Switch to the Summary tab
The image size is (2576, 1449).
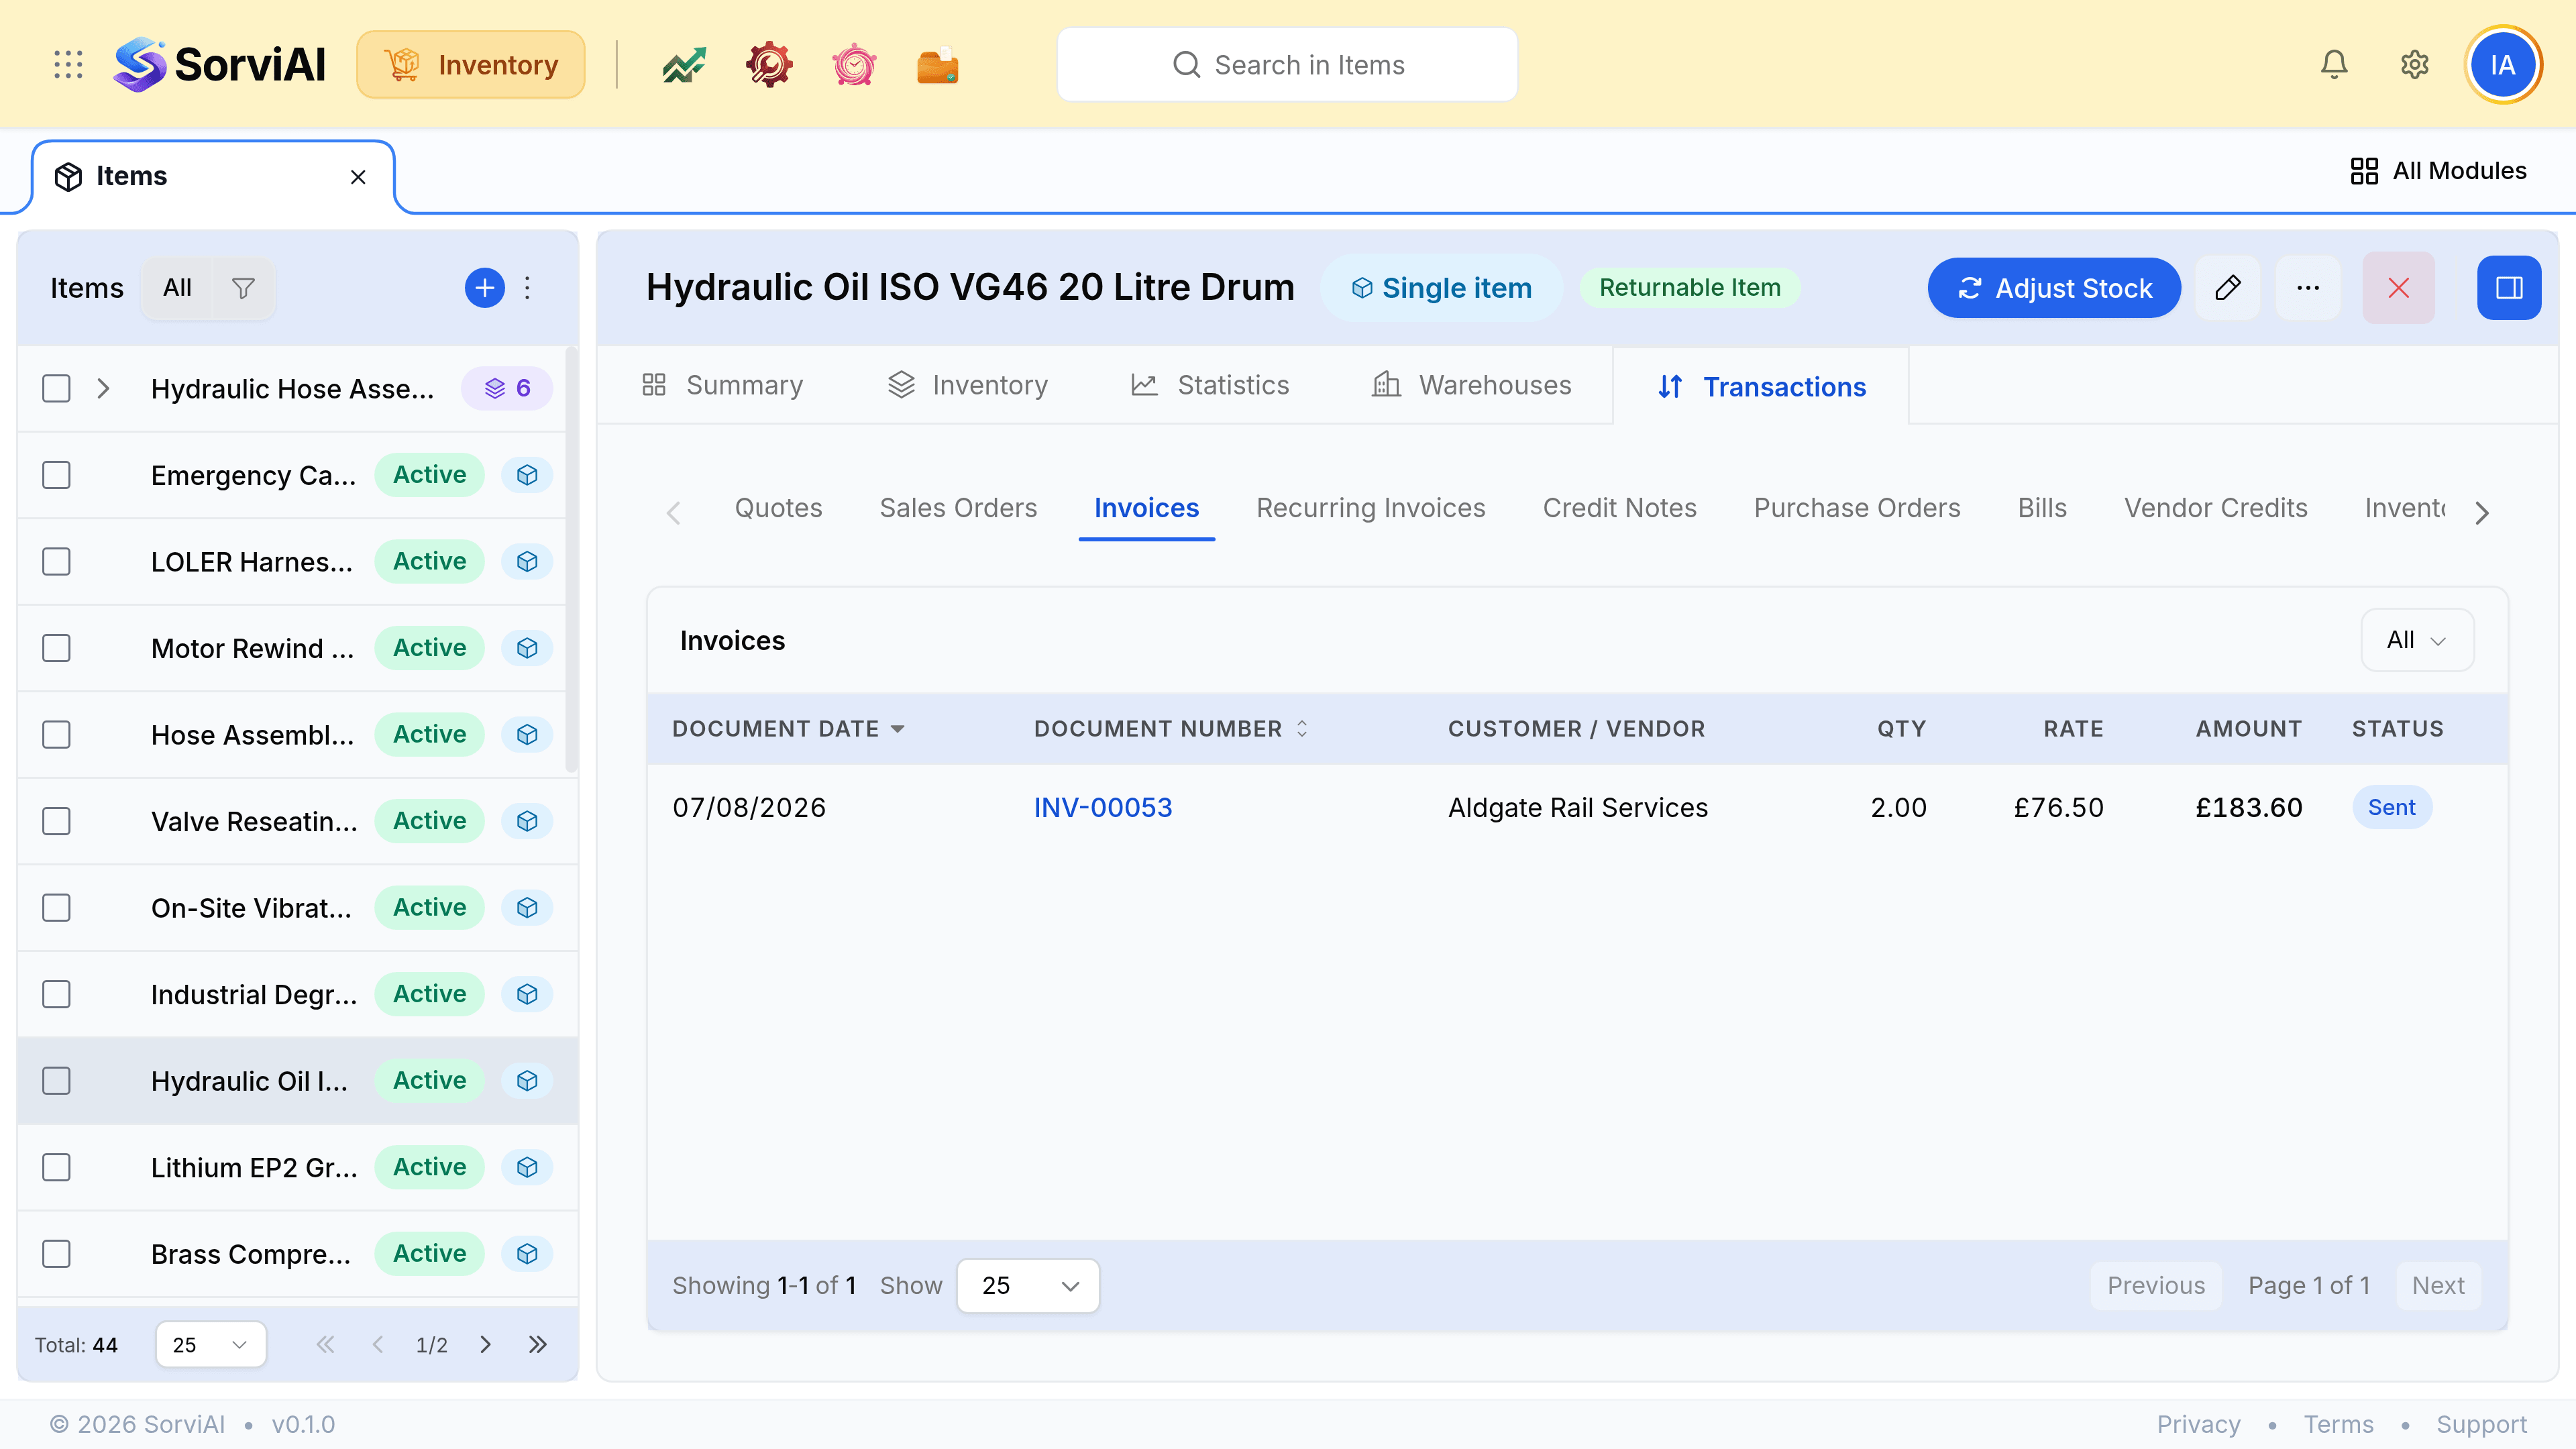click(722, 386)
